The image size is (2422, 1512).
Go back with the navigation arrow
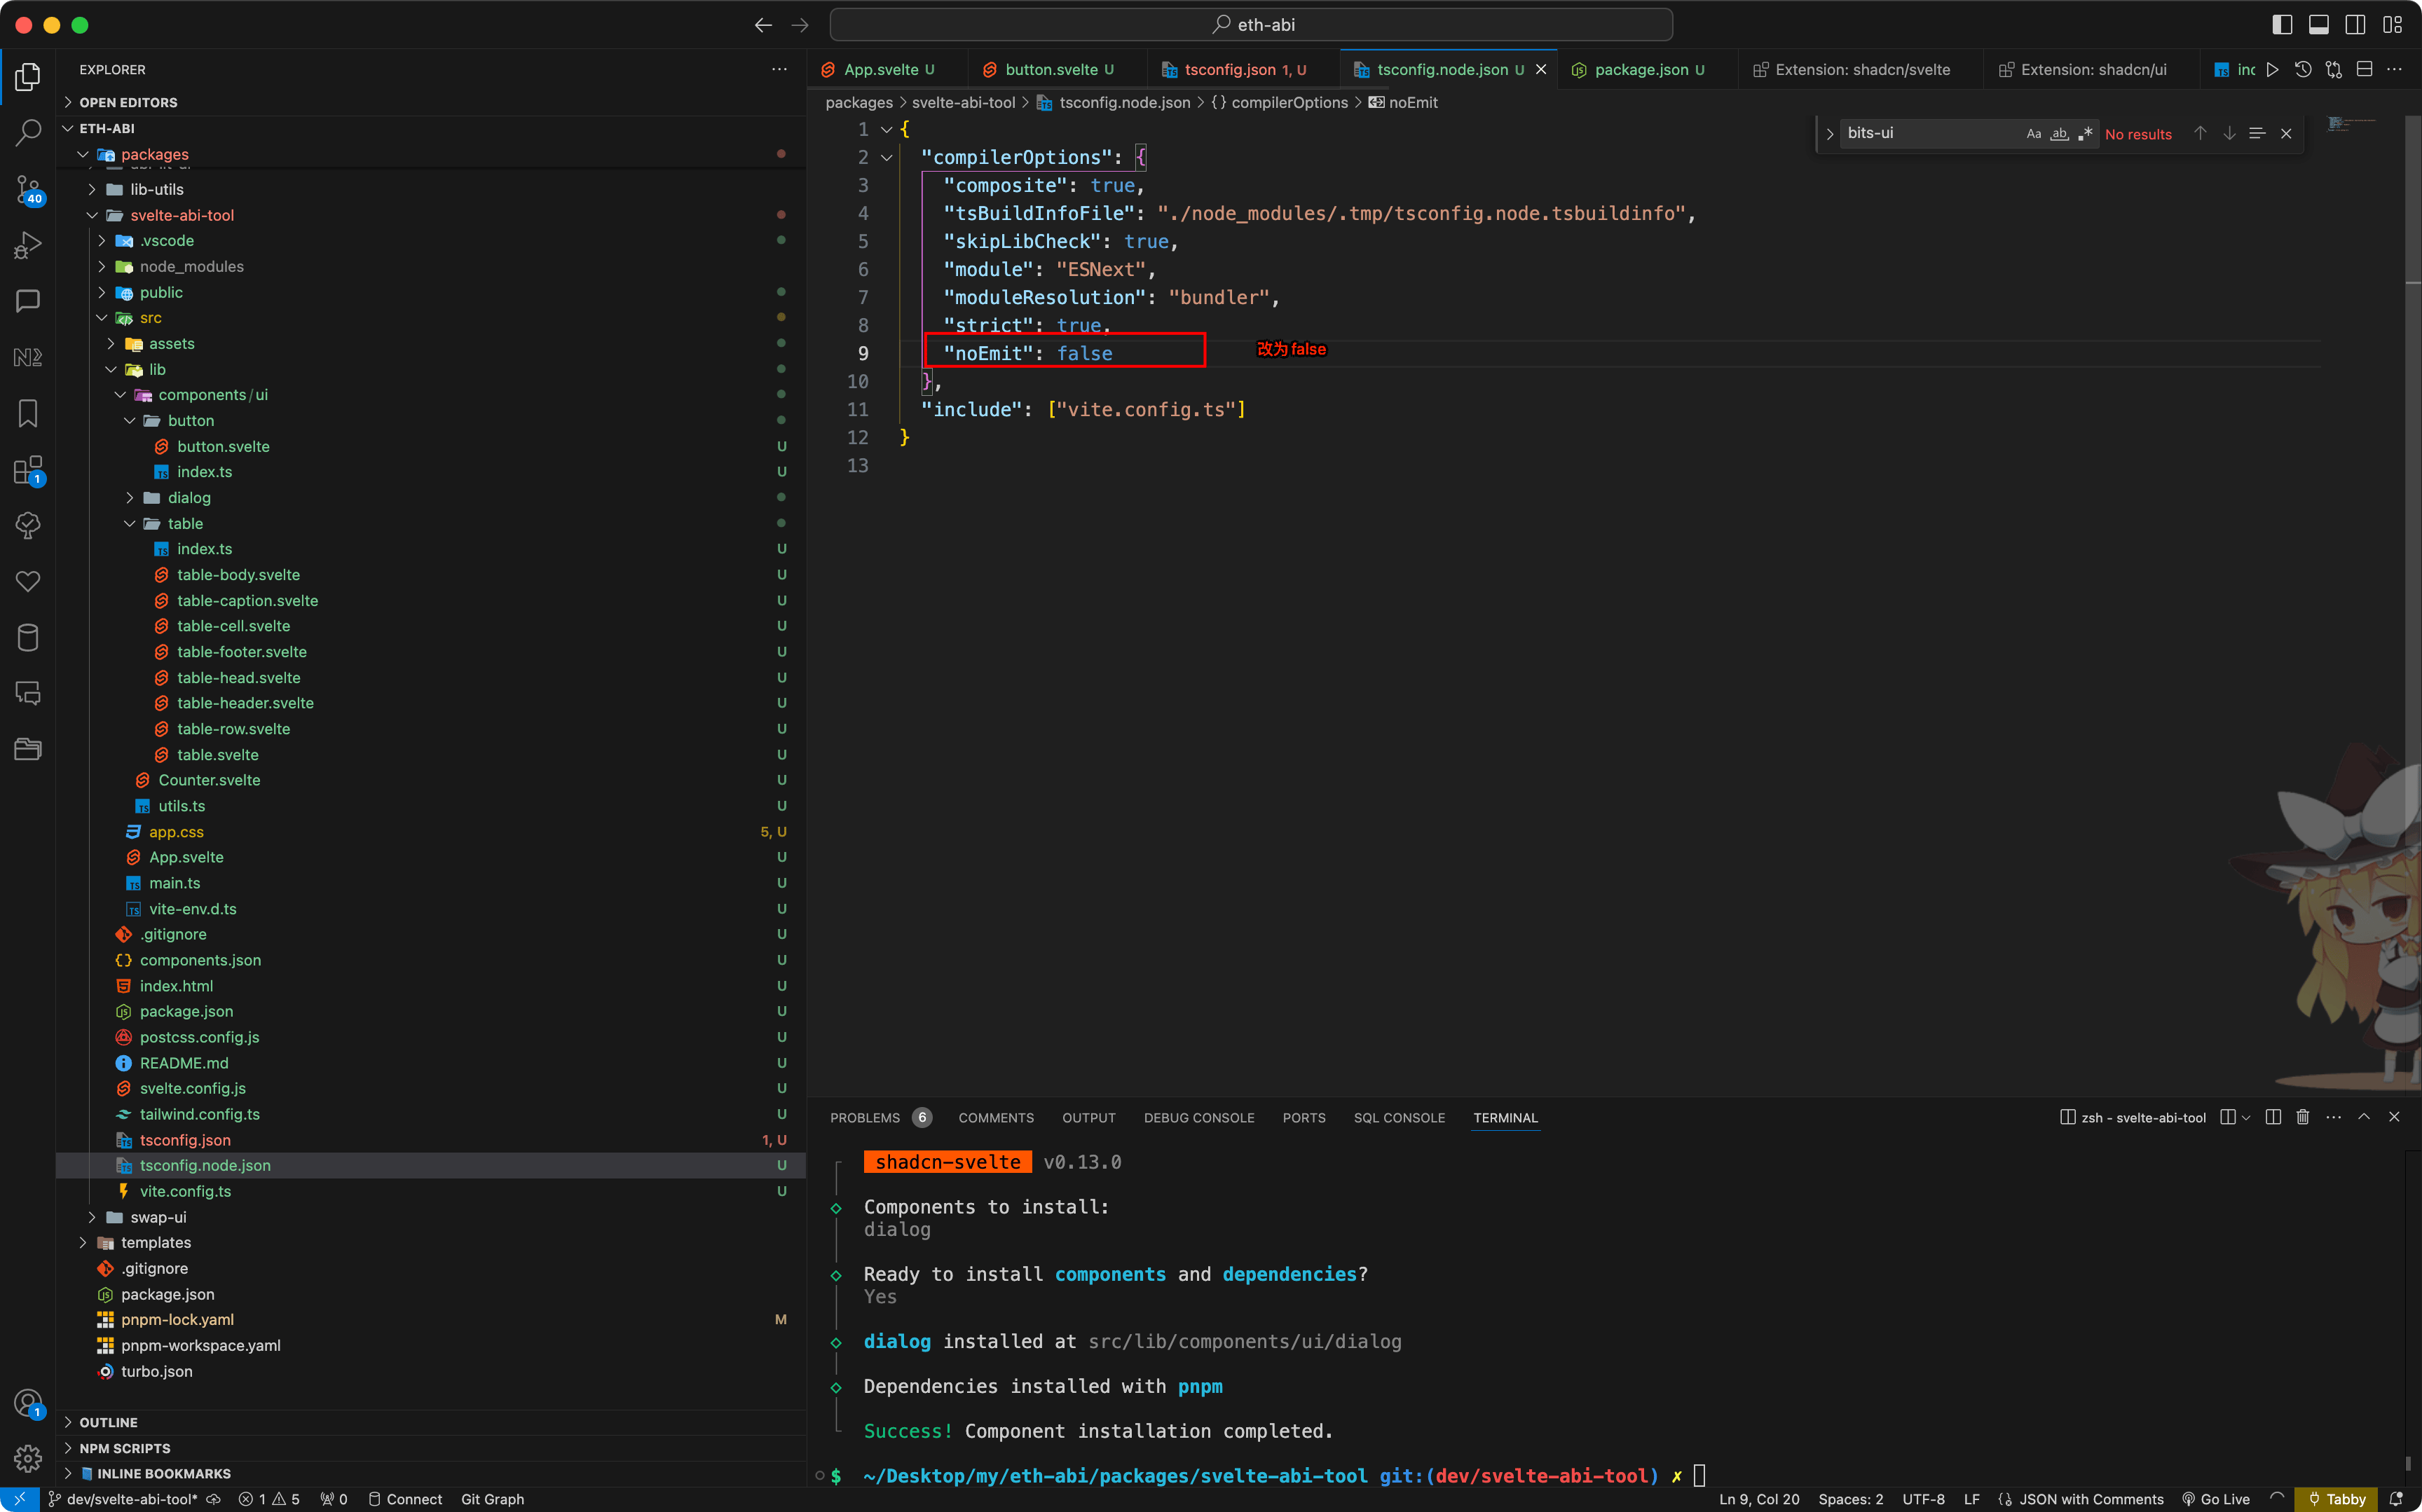[764, 25]
